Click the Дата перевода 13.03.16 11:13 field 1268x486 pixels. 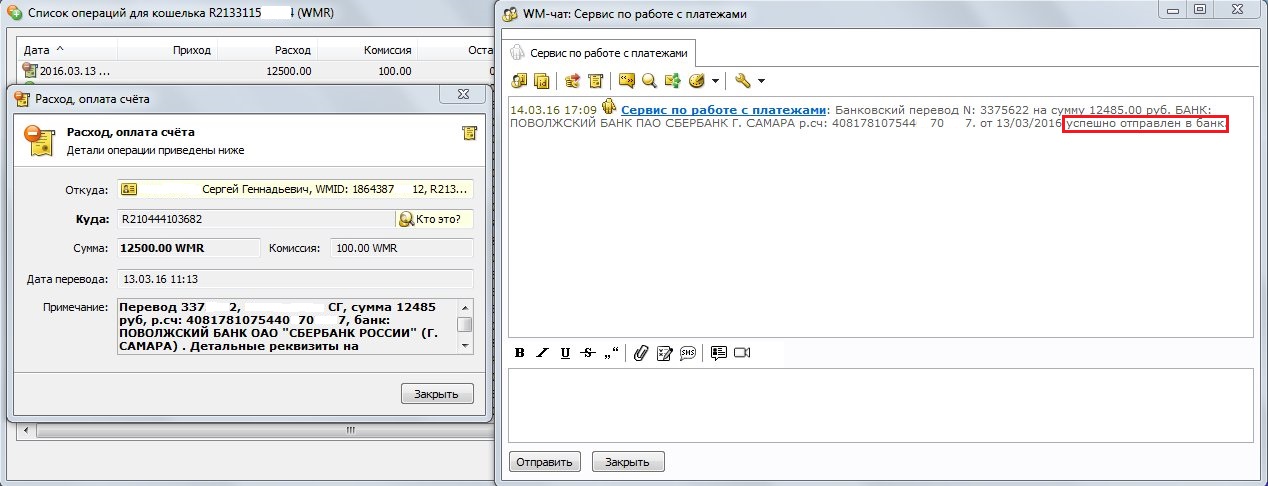click(x=295, y=279)
